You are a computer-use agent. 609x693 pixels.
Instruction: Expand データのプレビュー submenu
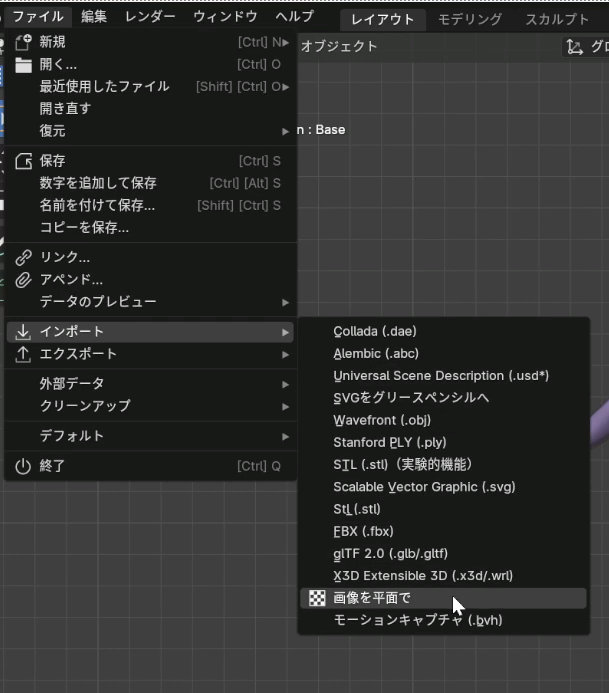click(150, 302)
